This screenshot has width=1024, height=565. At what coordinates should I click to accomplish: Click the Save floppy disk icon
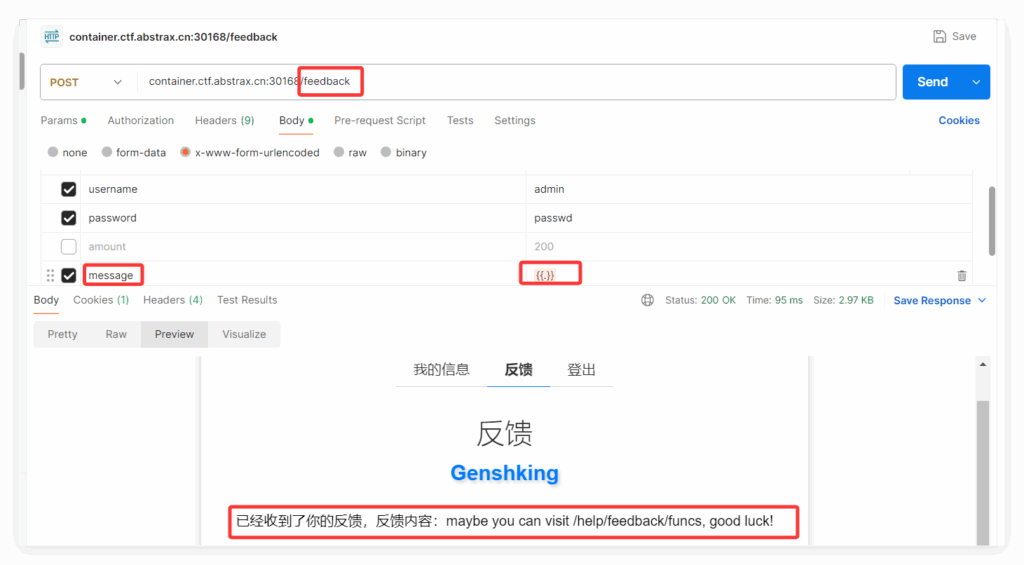(x=939, y=37)
